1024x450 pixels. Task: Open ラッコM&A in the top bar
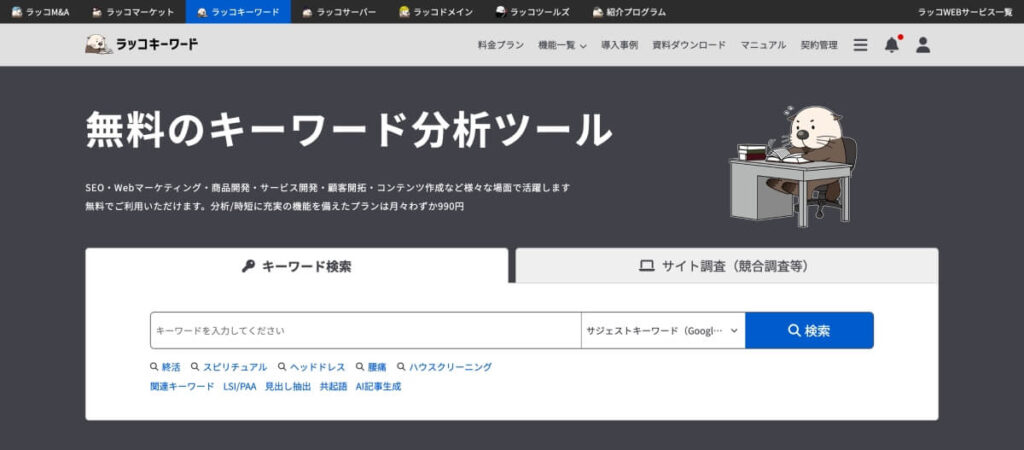pos(40,12)
